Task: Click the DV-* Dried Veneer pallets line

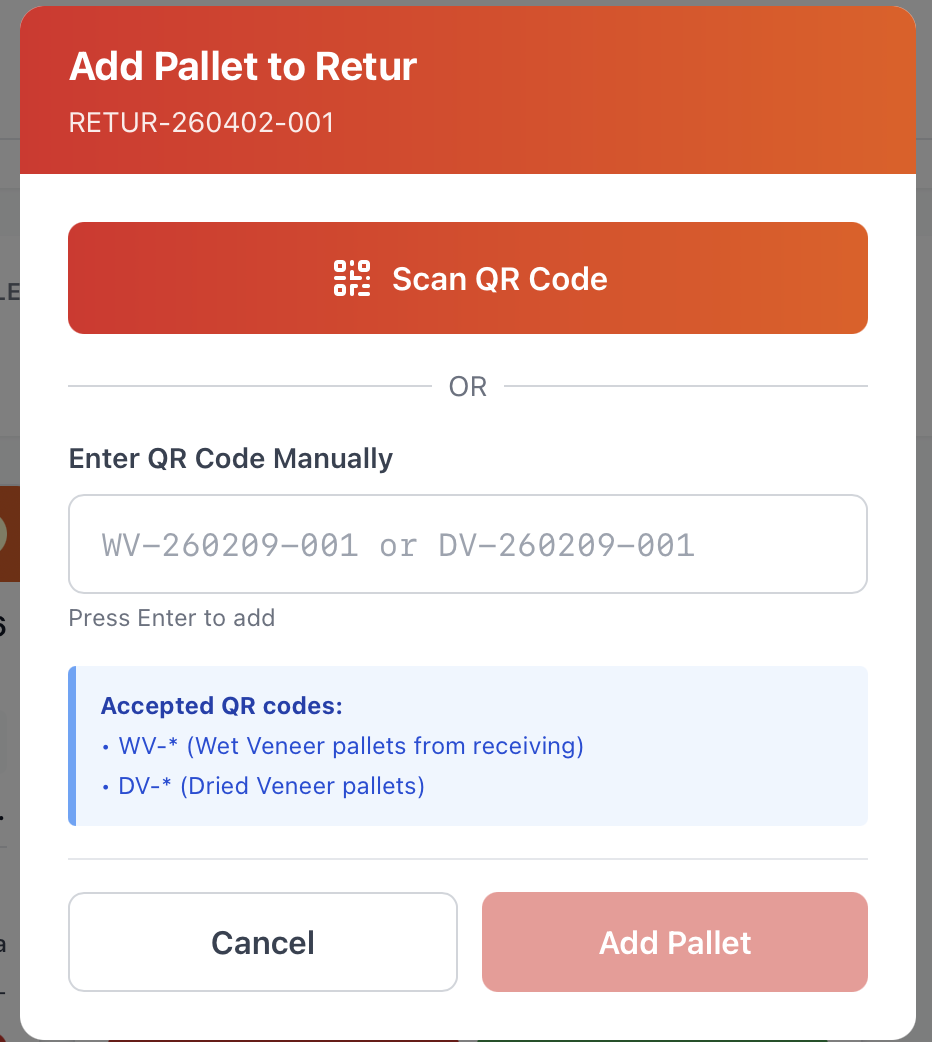Action: [x=271, y=786]
